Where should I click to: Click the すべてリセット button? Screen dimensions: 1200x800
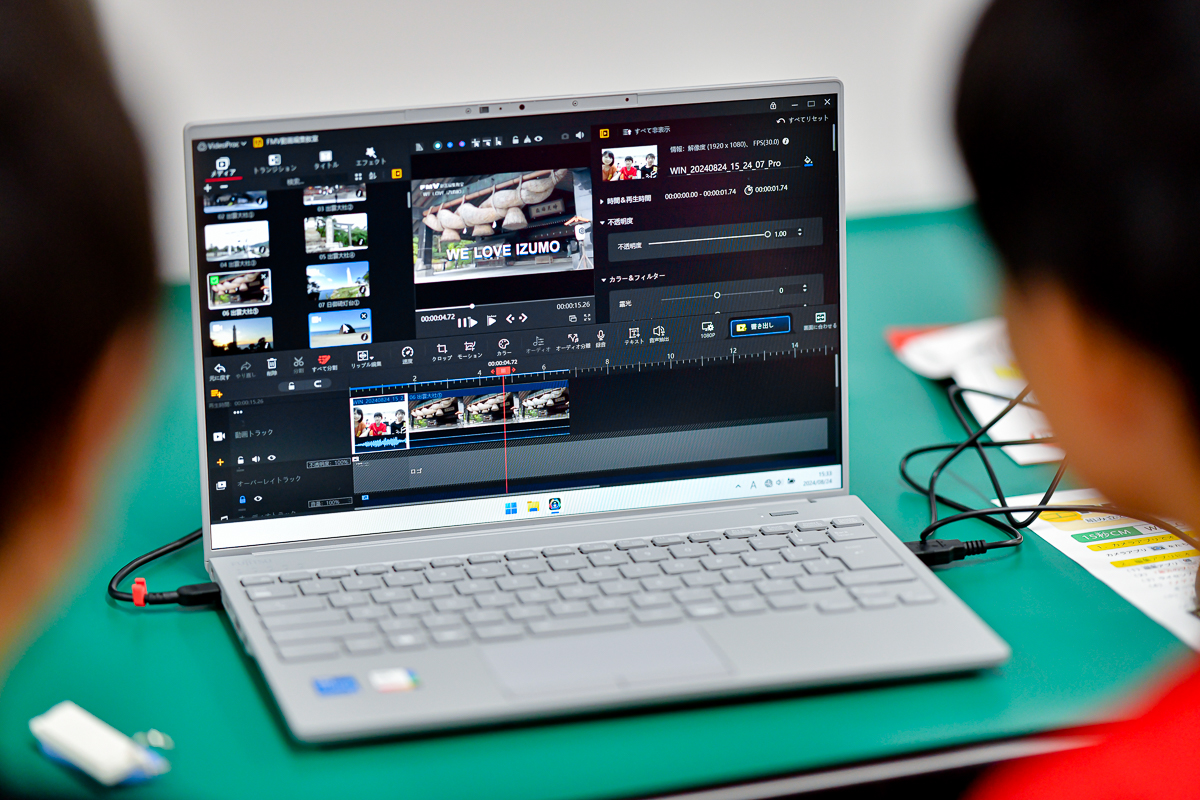[803, 120]
